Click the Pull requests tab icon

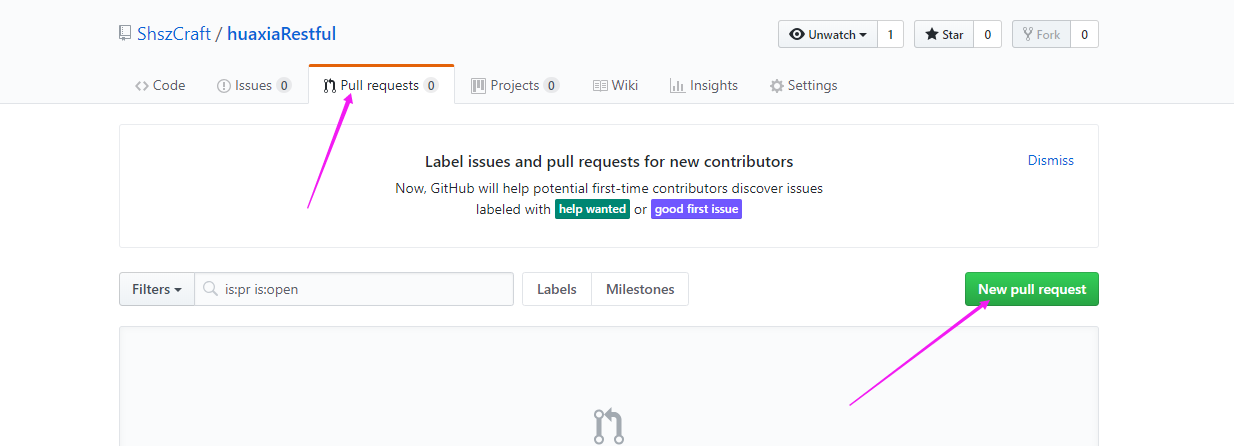coord(330,86)
